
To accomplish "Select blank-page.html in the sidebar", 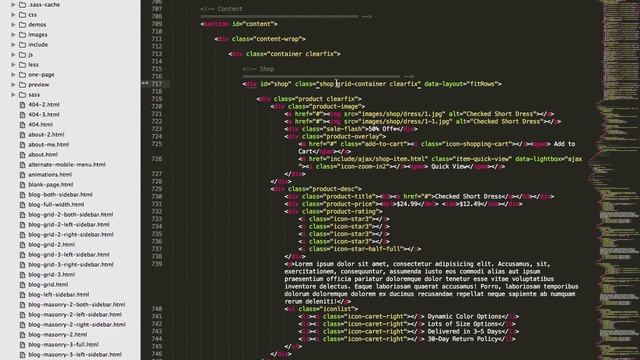I will [x=51, y=184].
